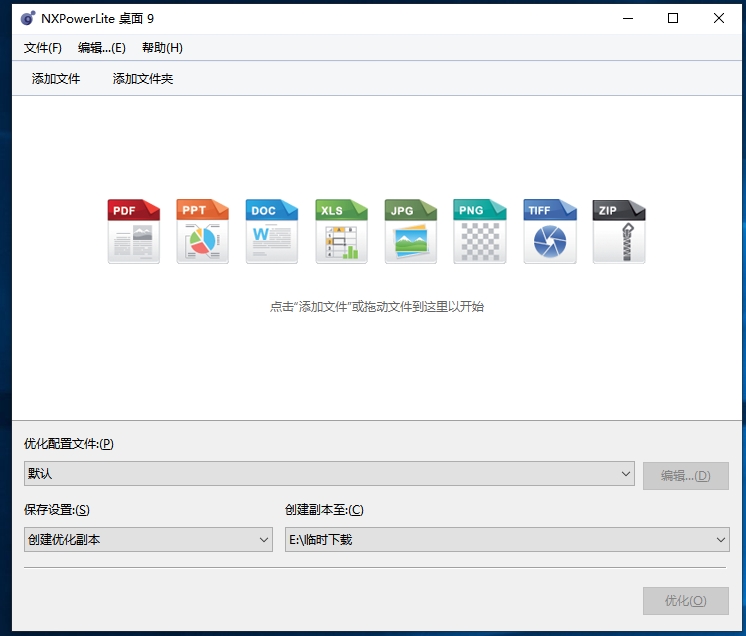
Task: Open the 编辑...(E) menu
Action: [x=102, y=48]
